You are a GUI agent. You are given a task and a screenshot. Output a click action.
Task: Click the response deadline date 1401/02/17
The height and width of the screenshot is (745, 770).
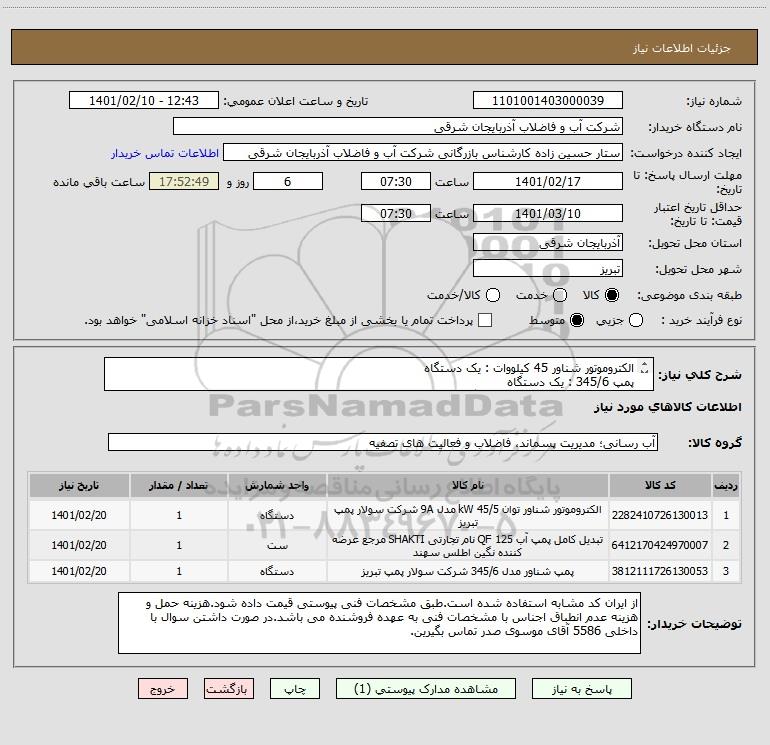point(548,181)
